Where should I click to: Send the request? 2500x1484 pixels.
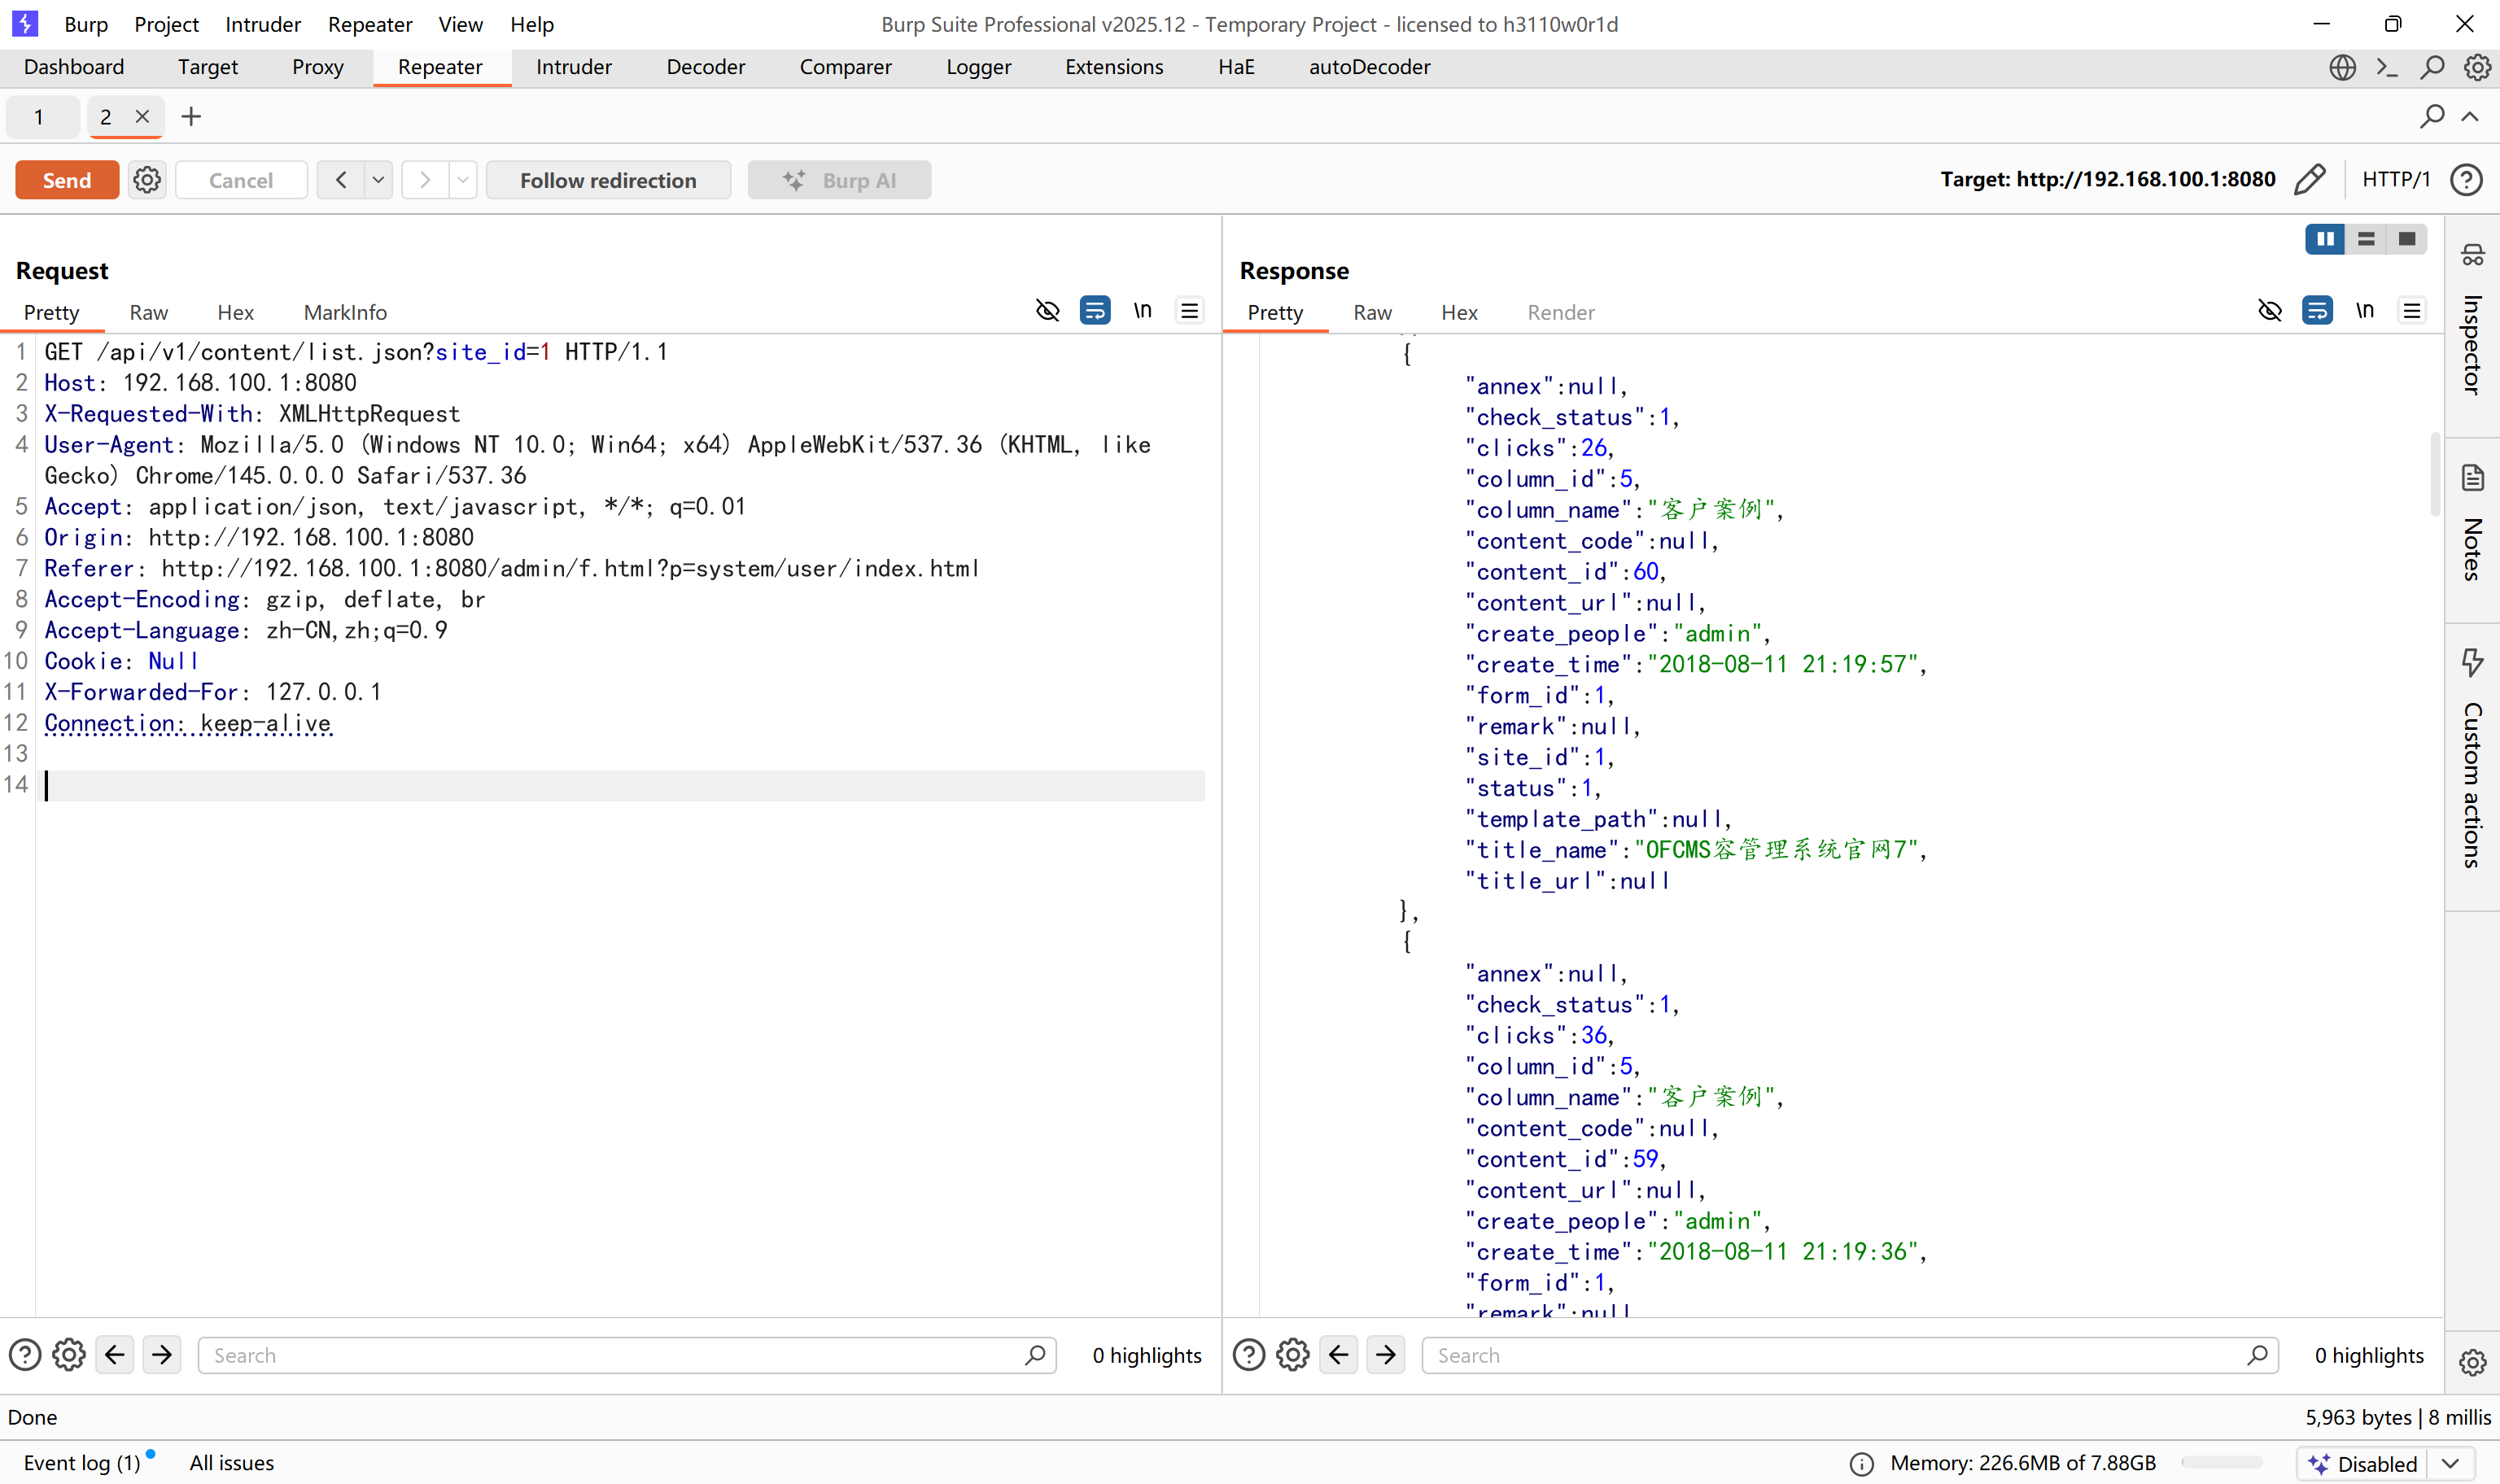[67, 180]
